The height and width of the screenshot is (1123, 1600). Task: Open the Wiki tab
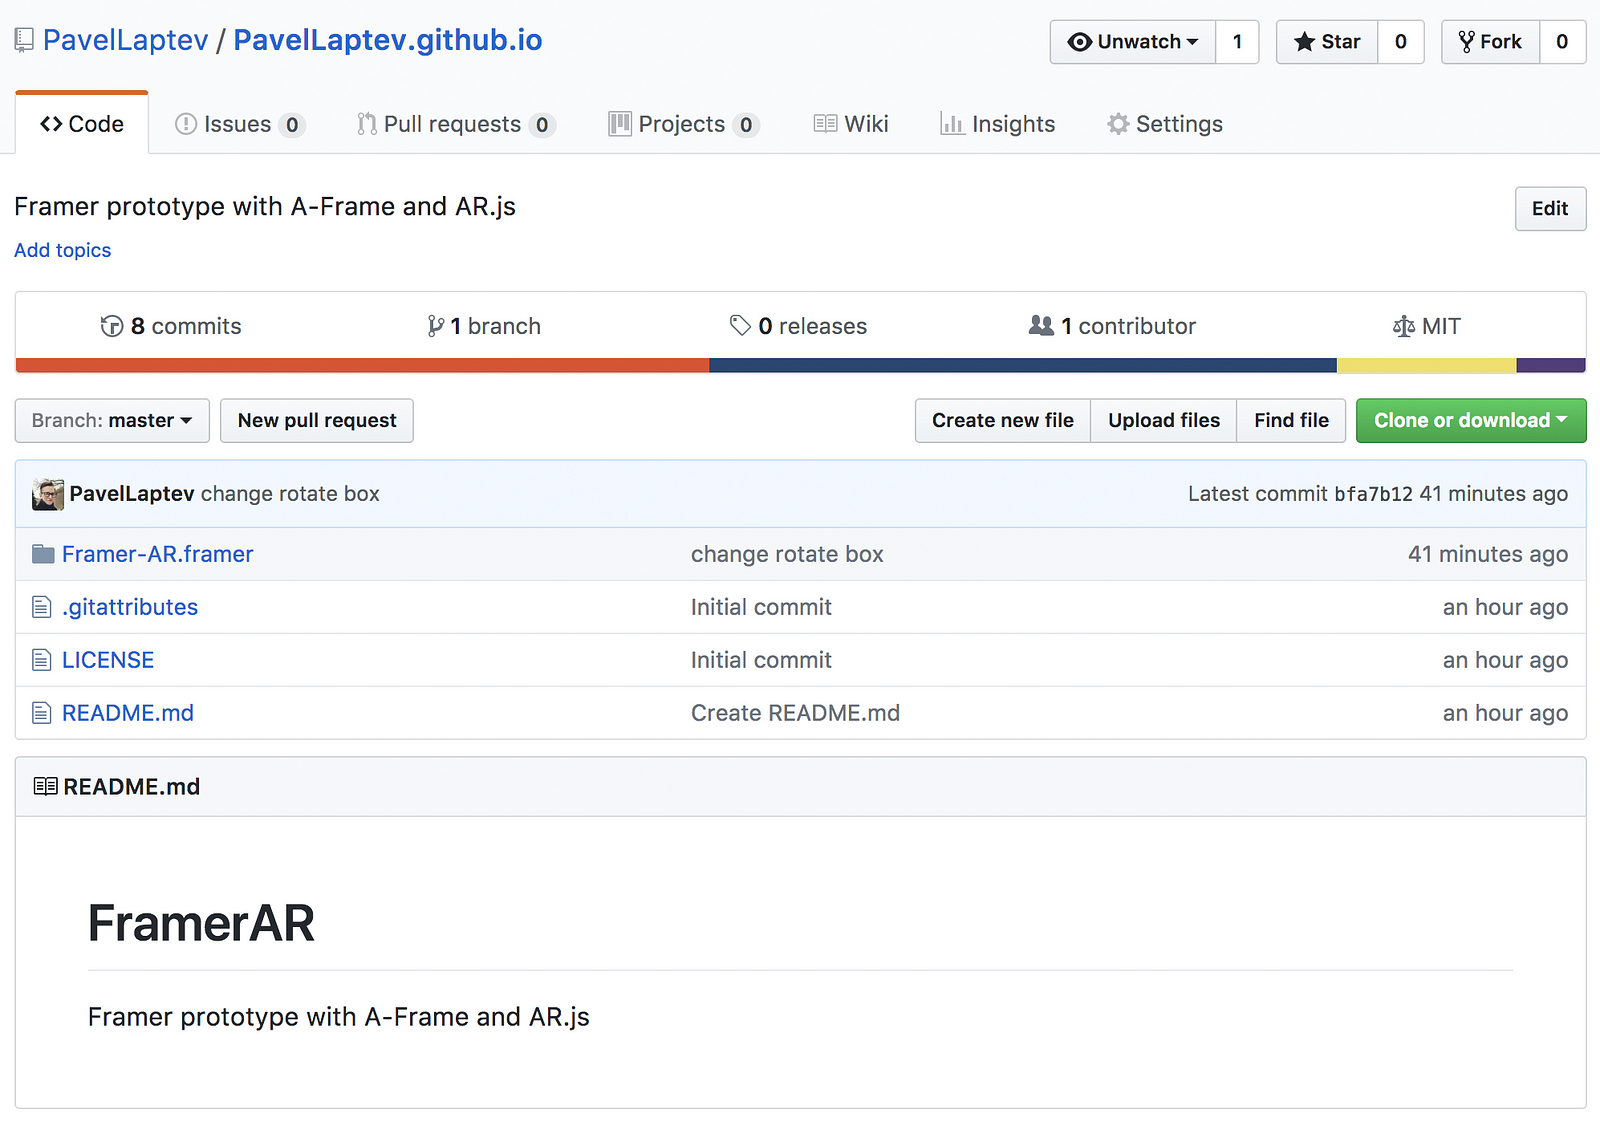851,124
